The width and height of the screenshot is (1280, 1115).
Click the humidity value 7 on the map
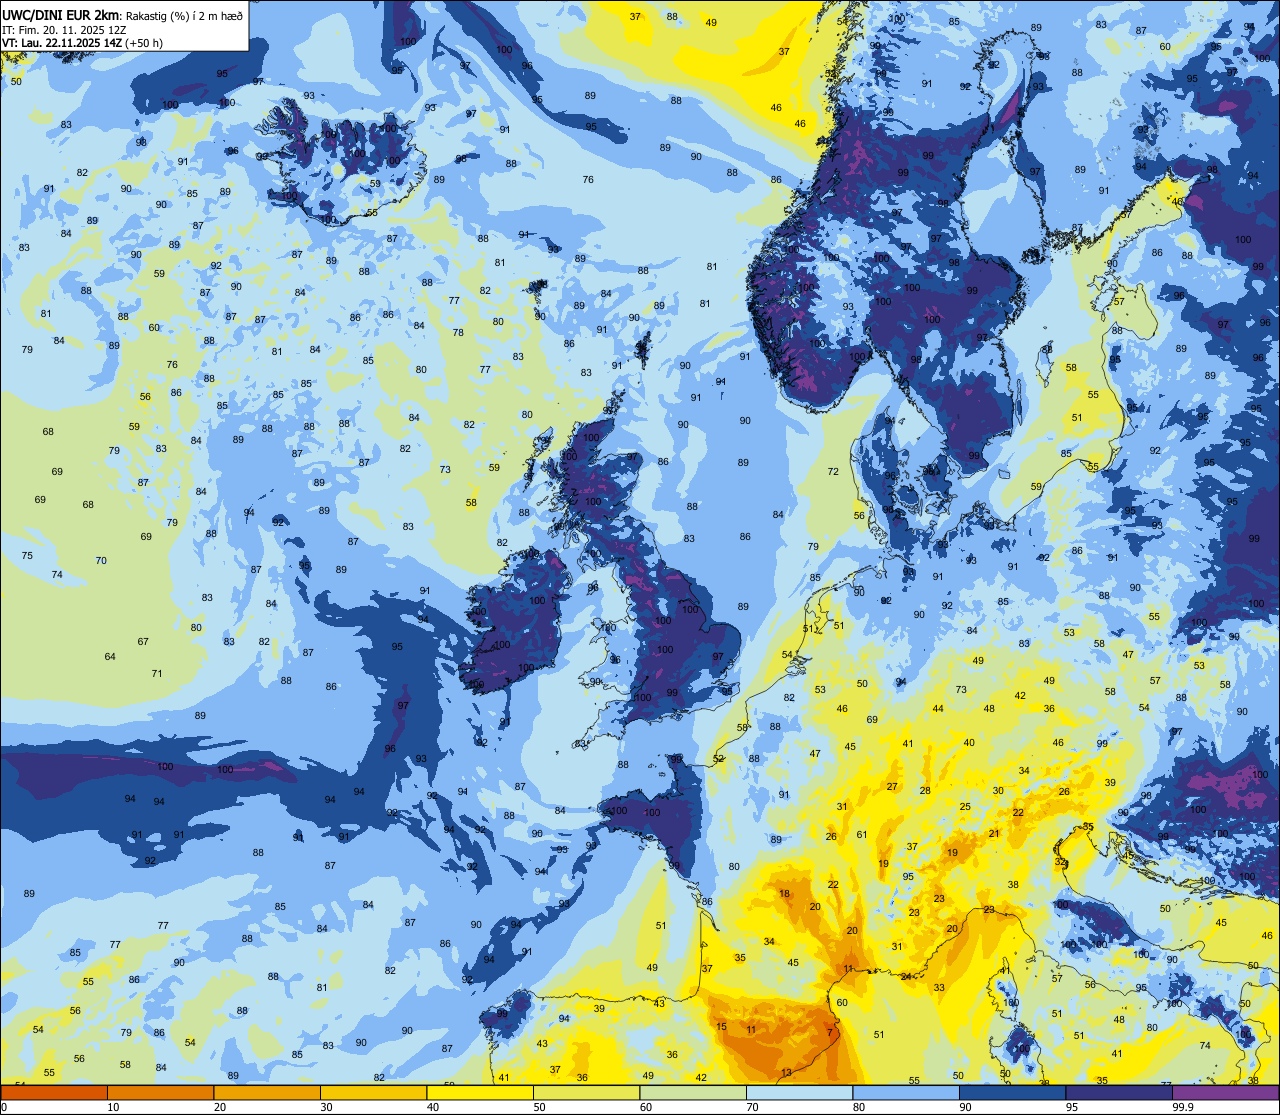[829, 1033]
